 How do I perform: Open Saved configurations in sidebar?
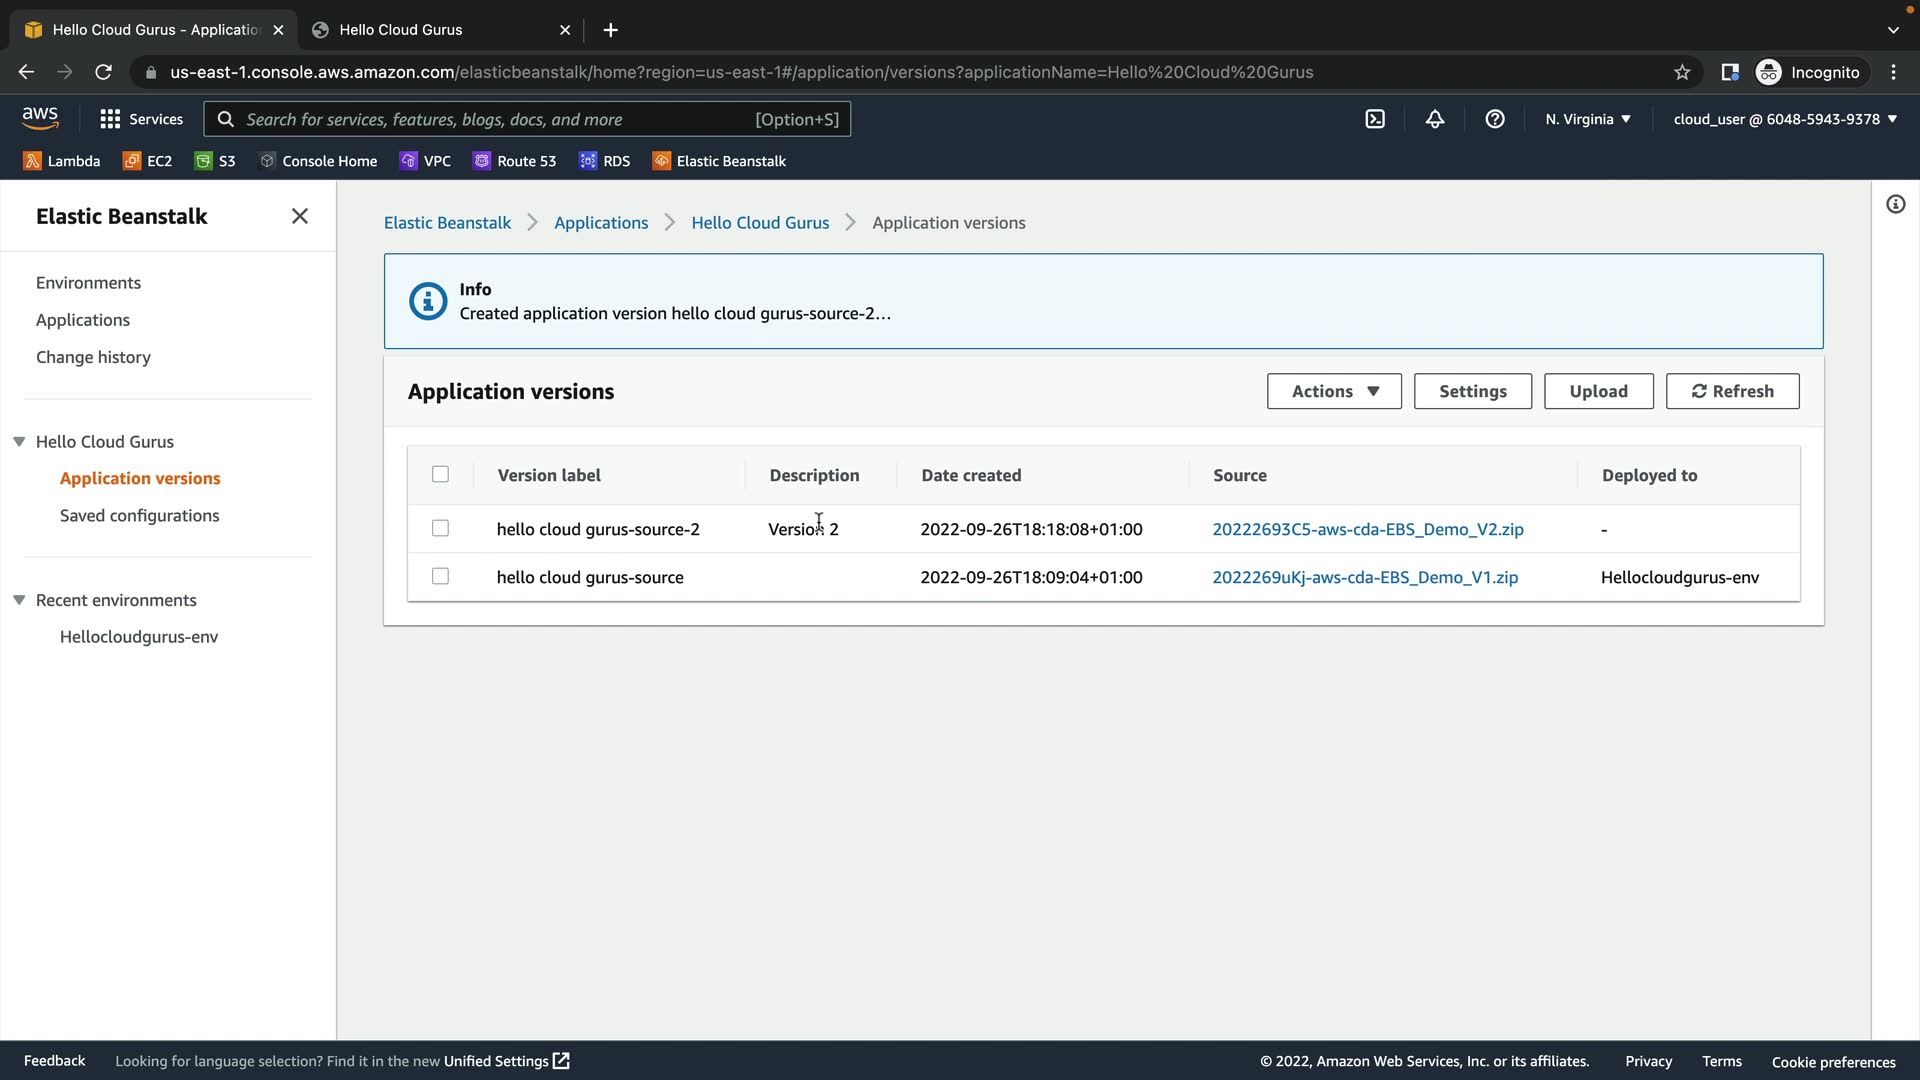point(139,515)
